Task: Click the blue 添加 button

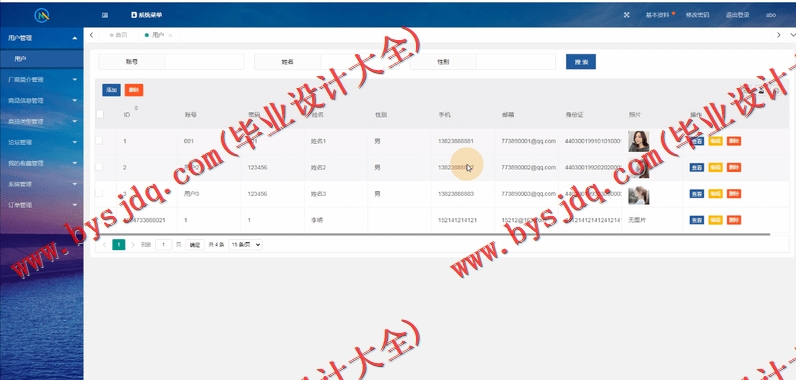Action: point(111,90)
